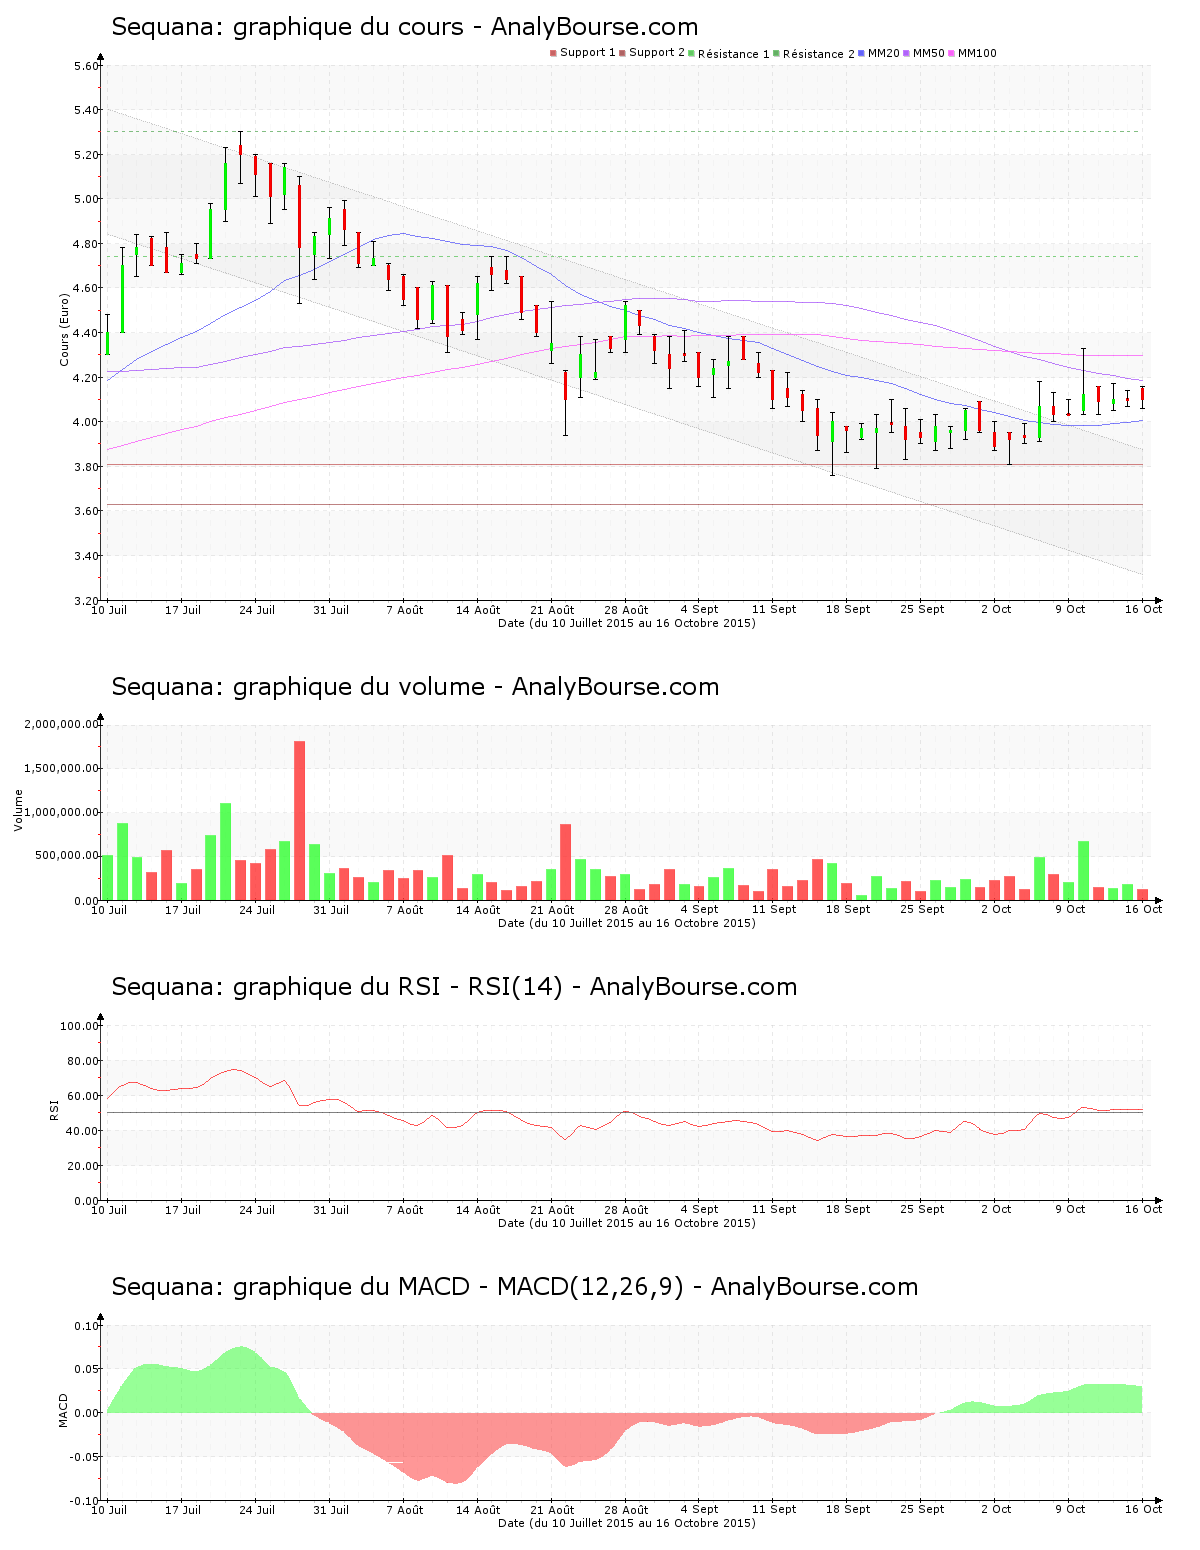1200x1550 pixels.
Task: Click the date range caption under MACD chart
Action: 627,1523
